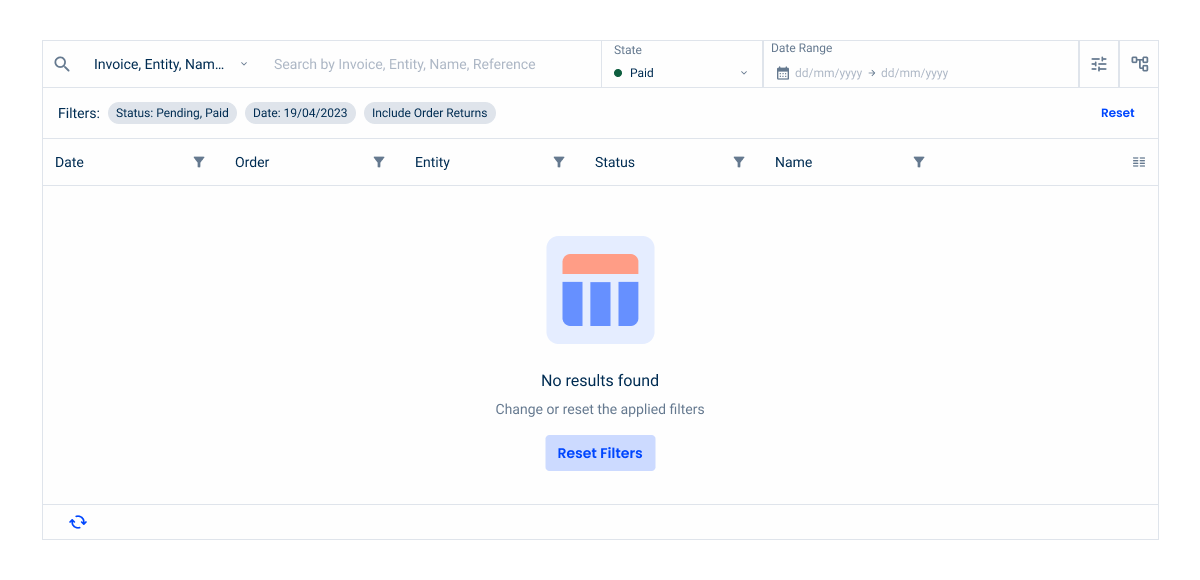Filter by the Name column
Screen dimensions: 1200x580
[x=919, y=162]
